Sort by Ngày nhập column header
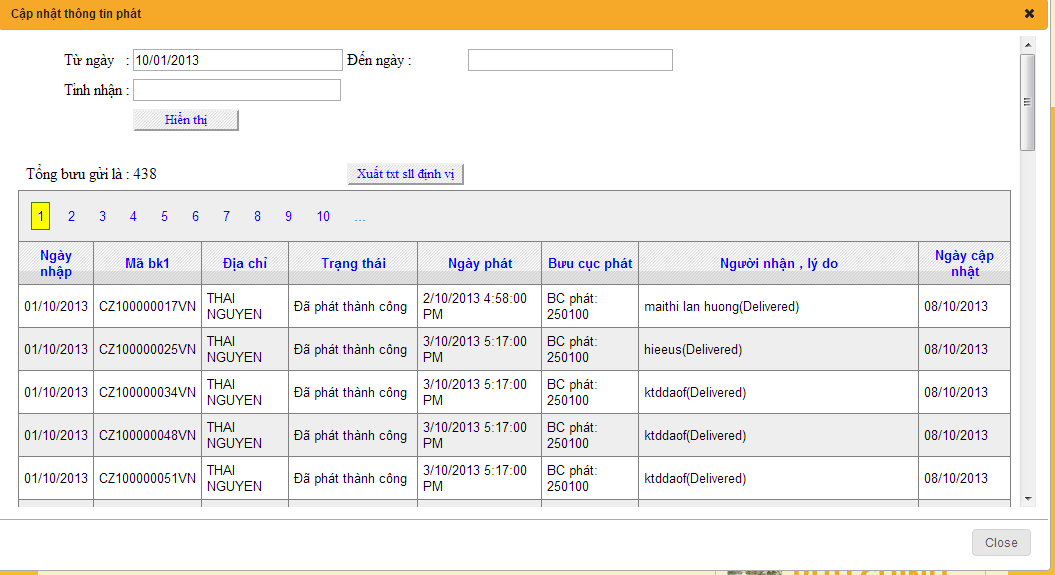The image size is (1055, 575). pyautogui.click(x=56, y=263)
